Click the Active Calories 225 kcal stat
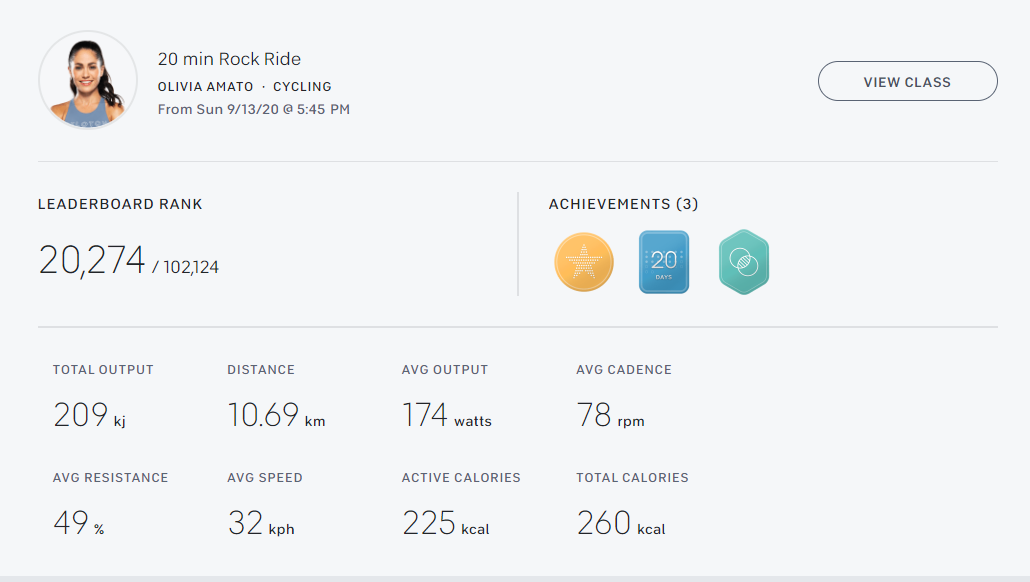 pyautogui.click(x=445, y=523)
